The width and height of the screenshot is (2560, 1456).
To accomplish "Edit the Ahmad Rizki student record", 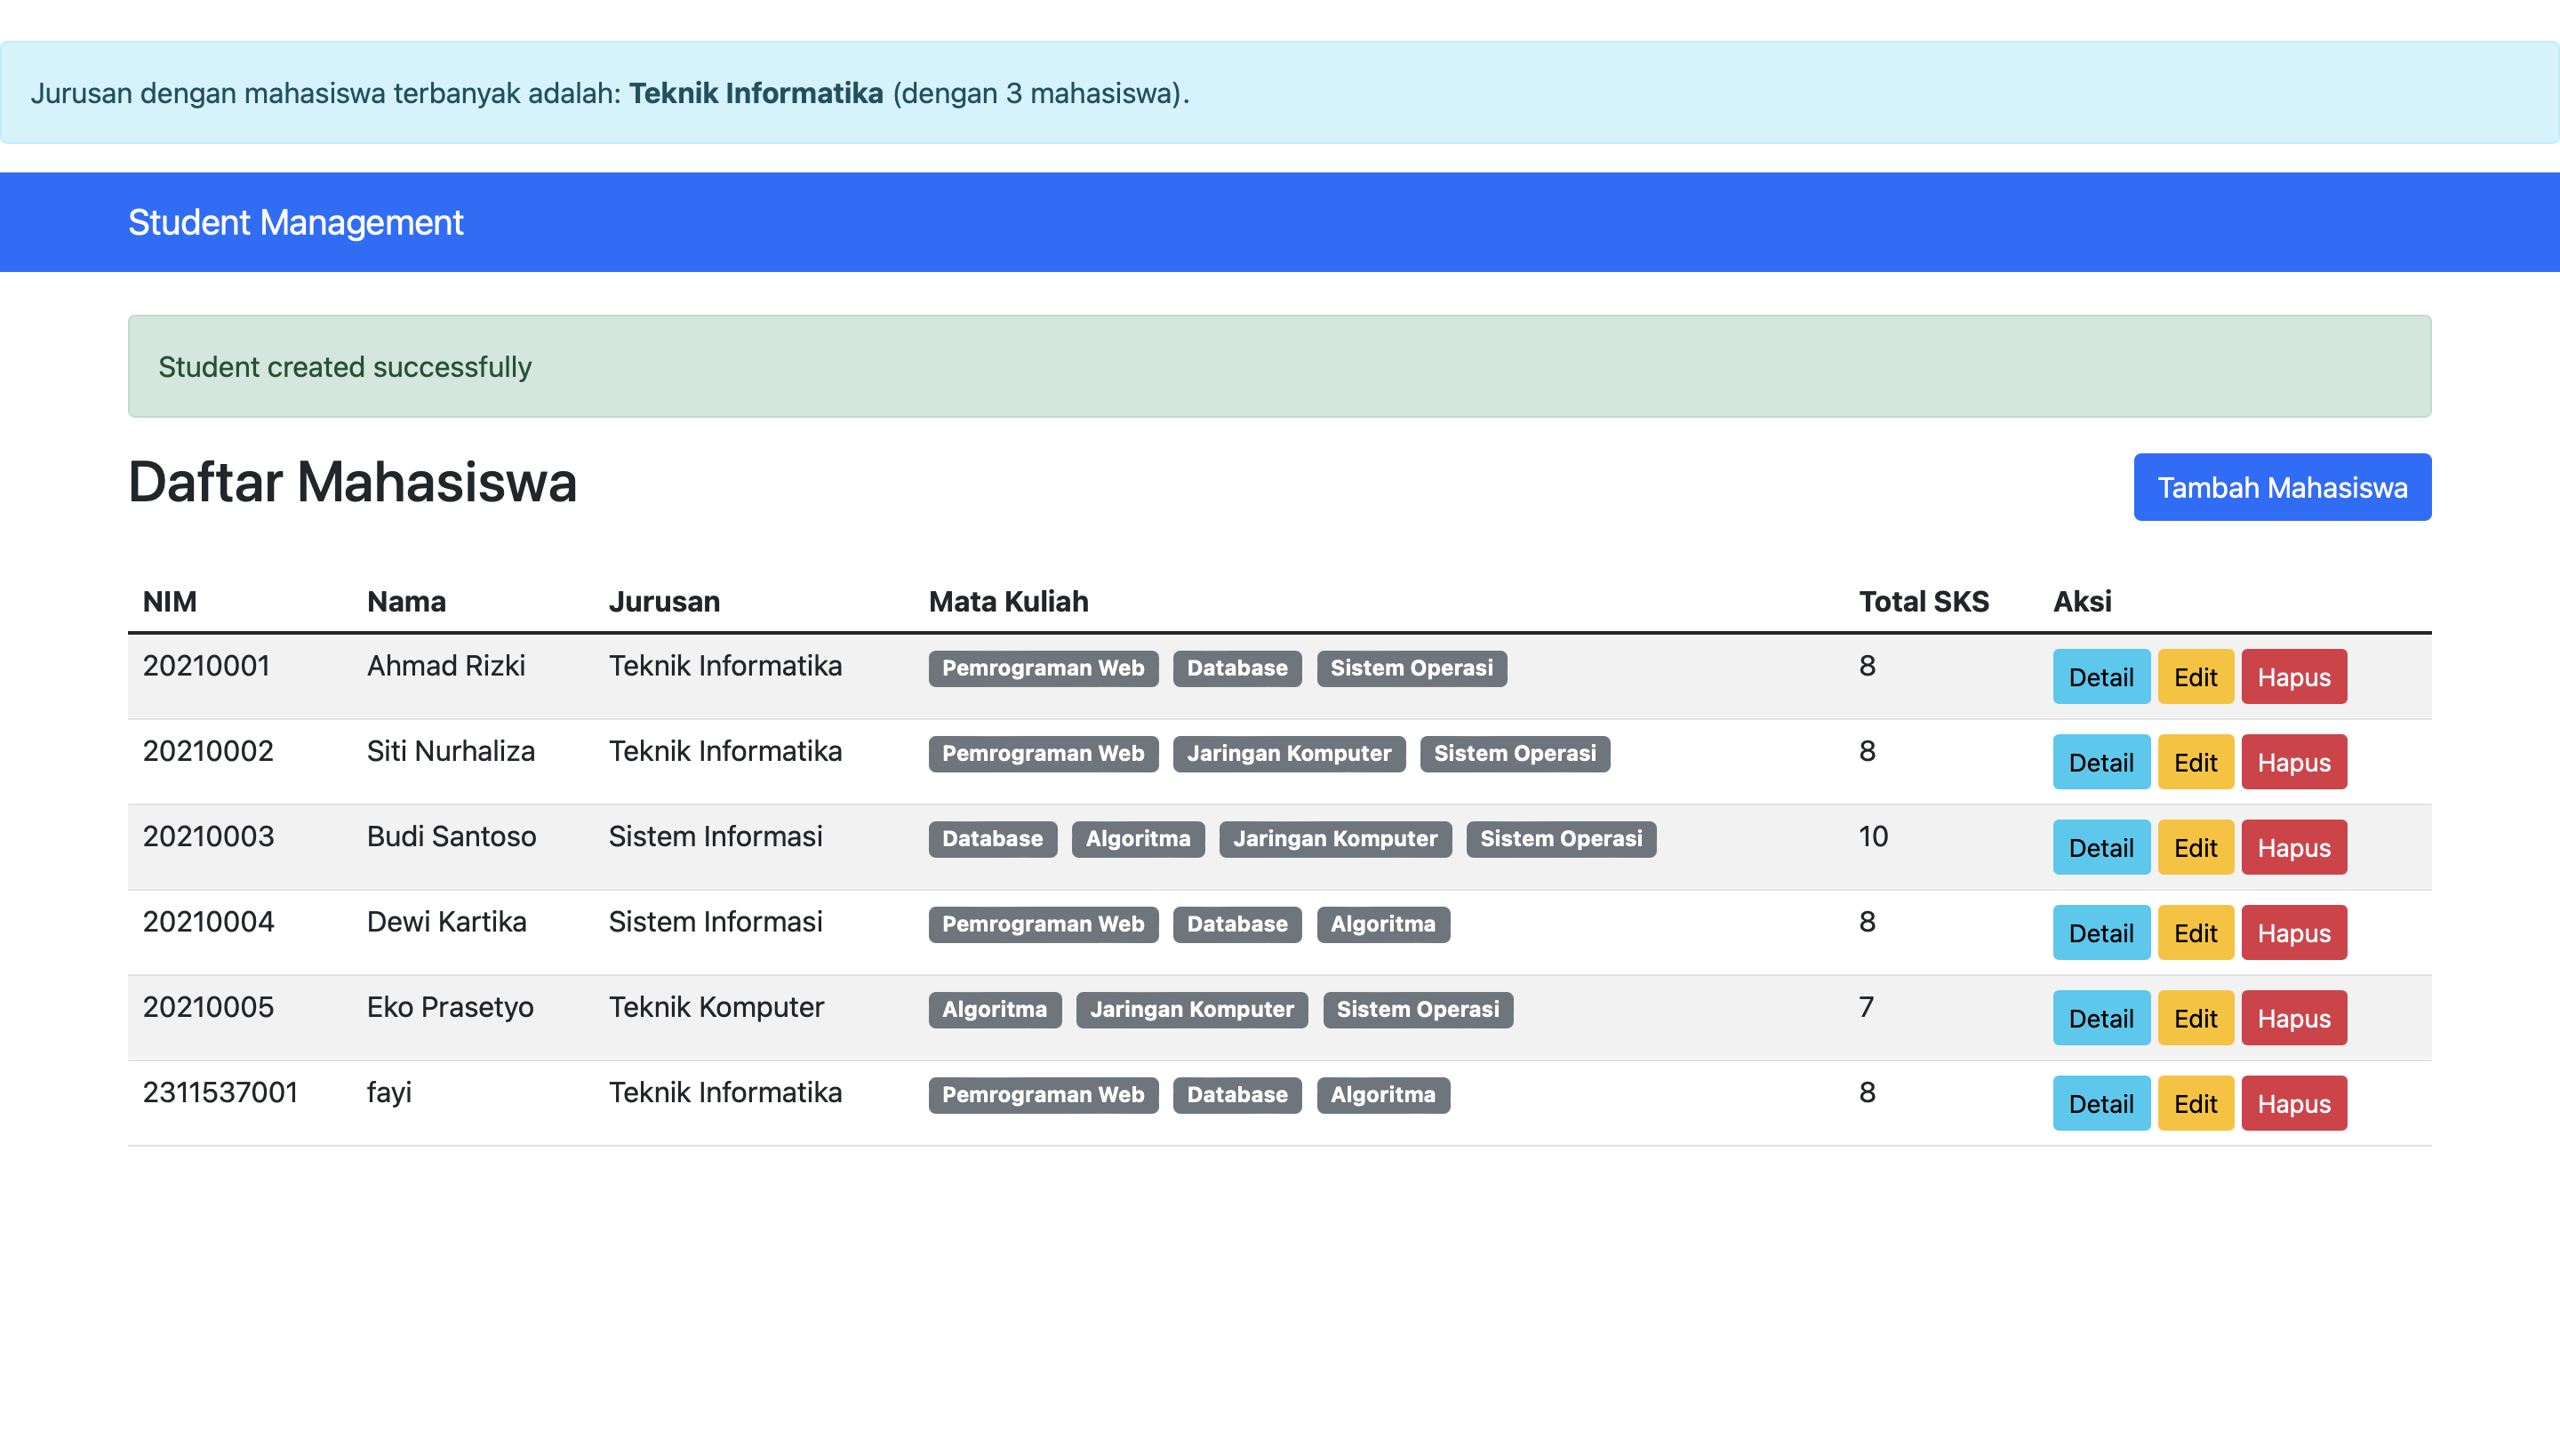I will click(2194, 677).
